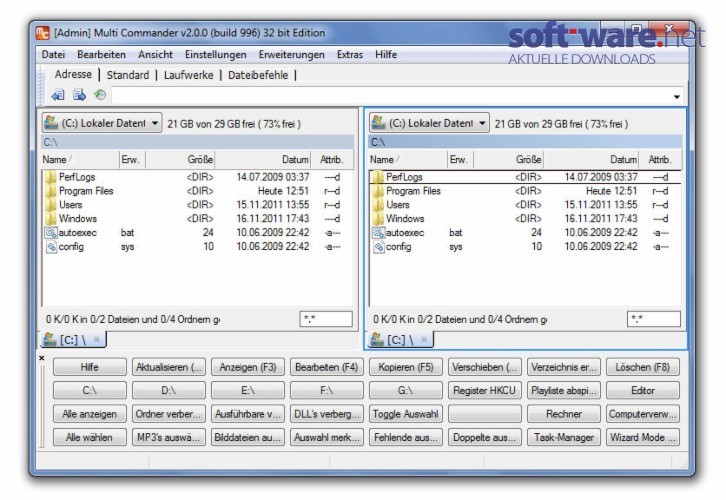Select the Adresse toolbar tab
Viewport: 726px width, 500px height.
tap(73, 74)
